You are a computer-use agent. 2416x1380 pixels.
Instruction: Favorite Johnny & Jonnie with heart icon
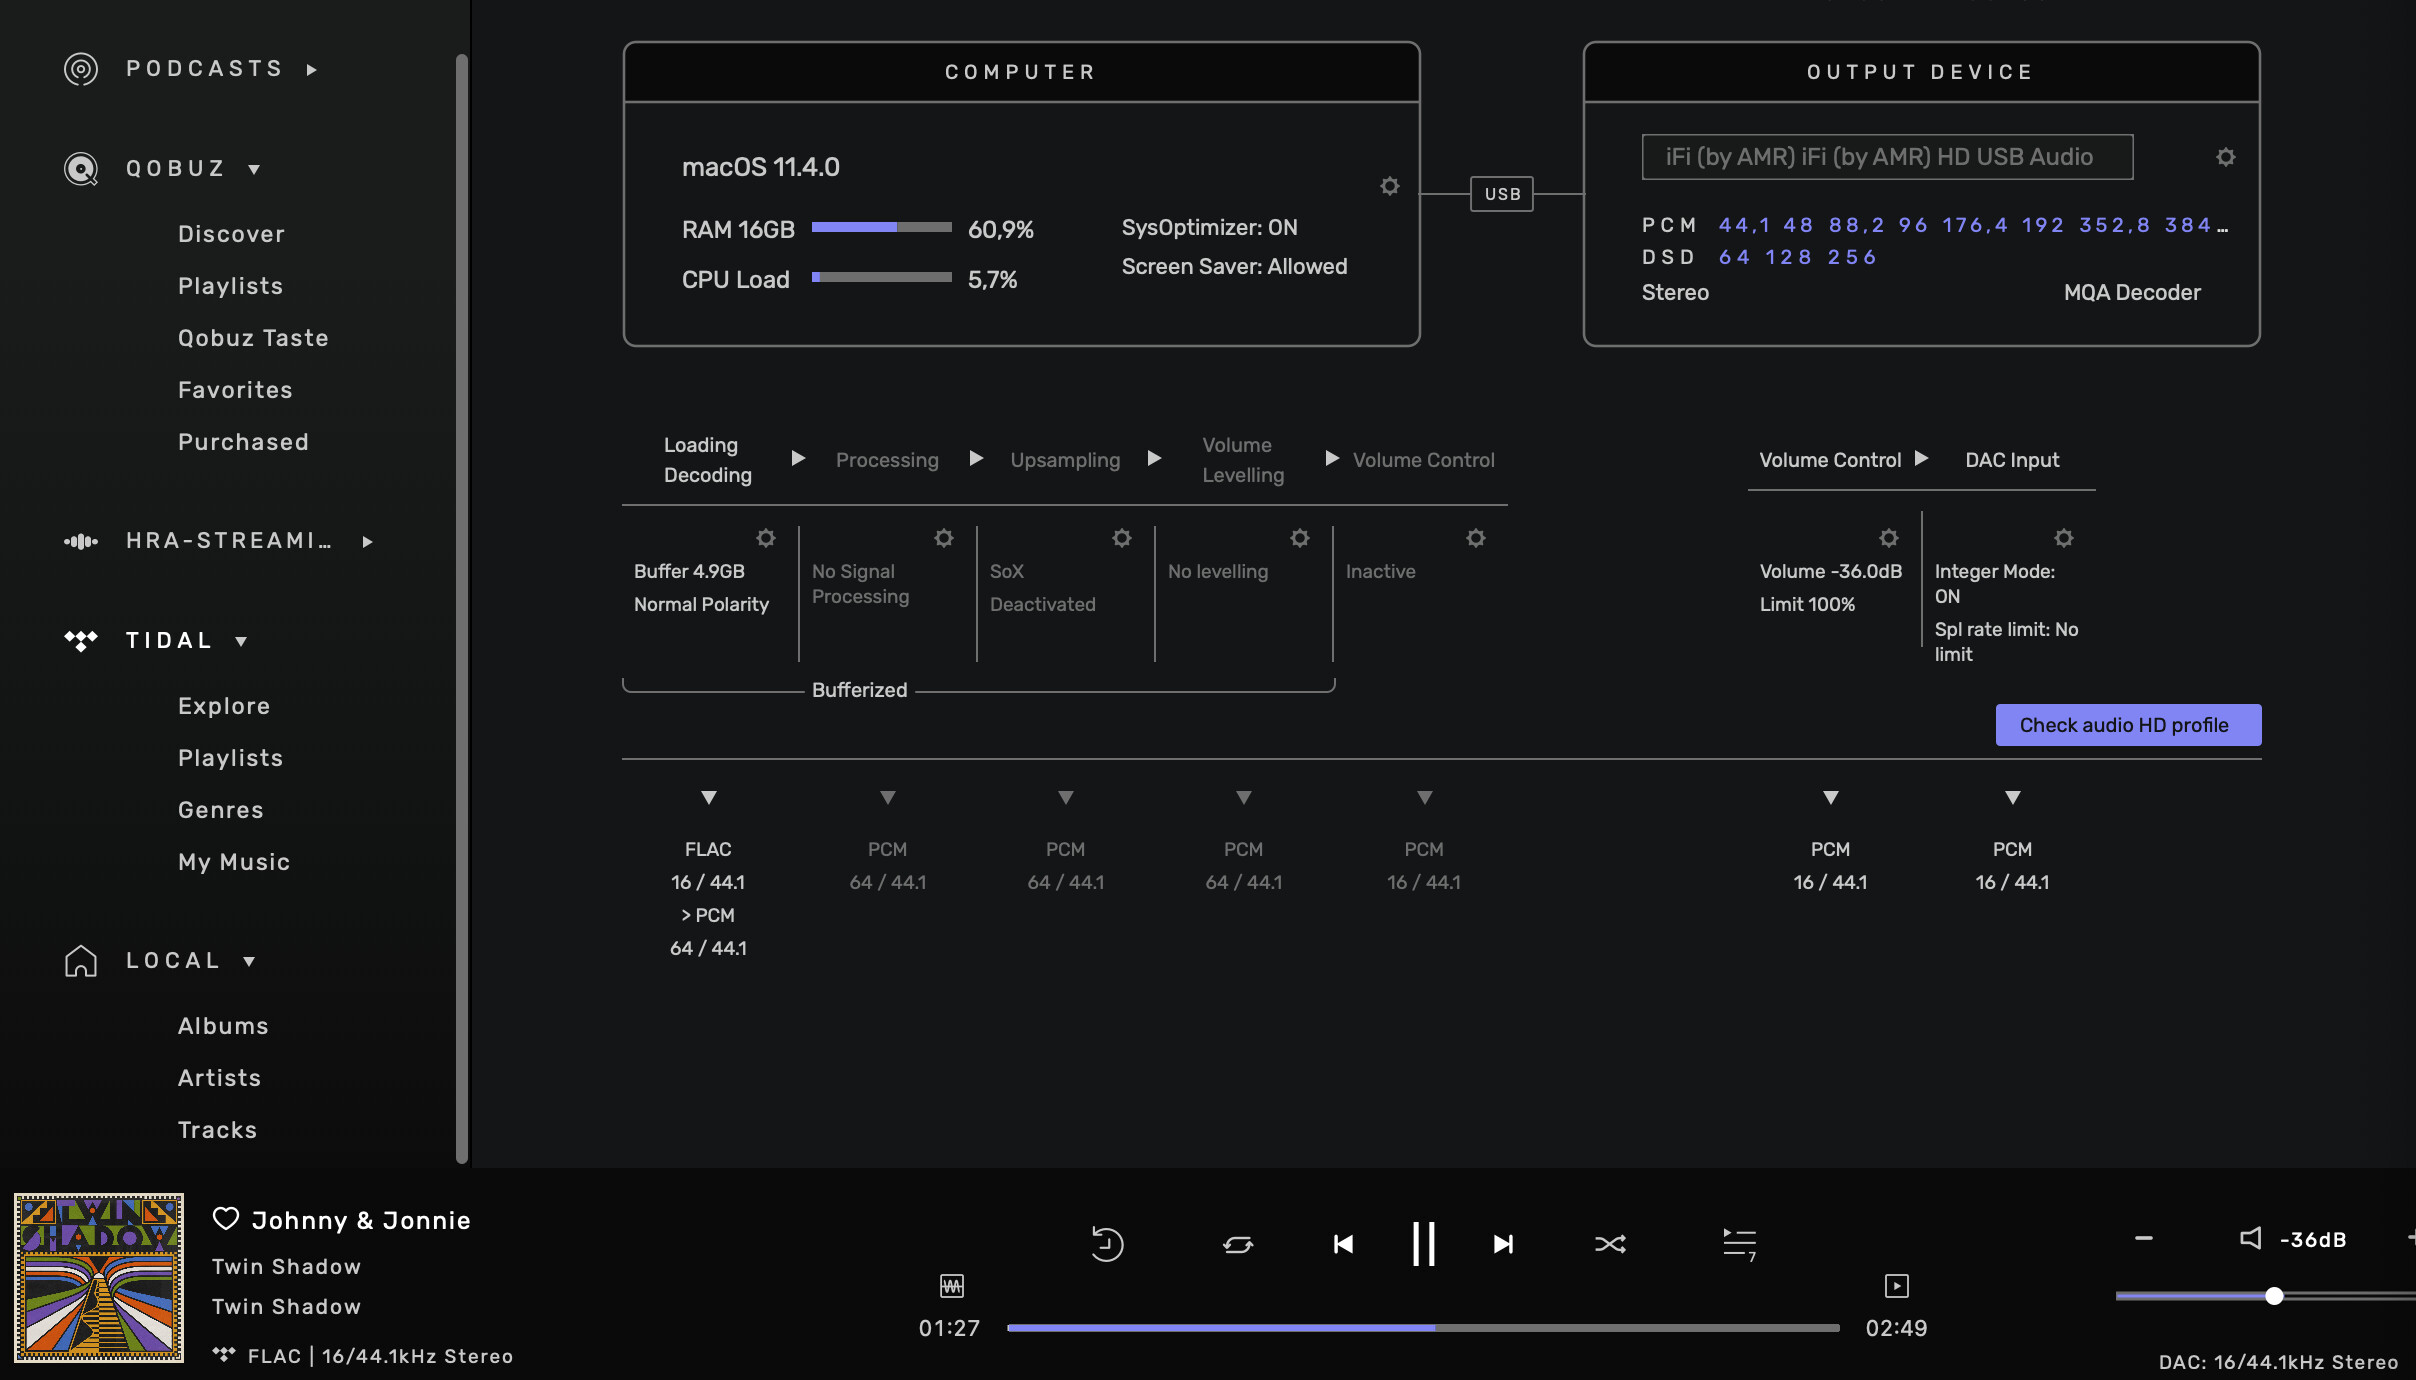(226, 1219)
